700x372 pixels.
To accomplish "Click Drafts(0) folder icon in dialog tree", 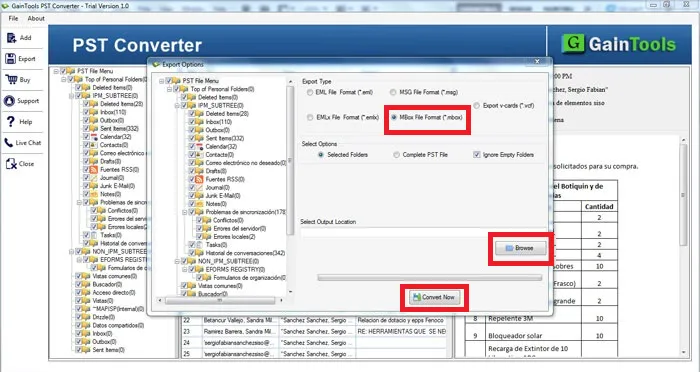I will coord(200,171).
